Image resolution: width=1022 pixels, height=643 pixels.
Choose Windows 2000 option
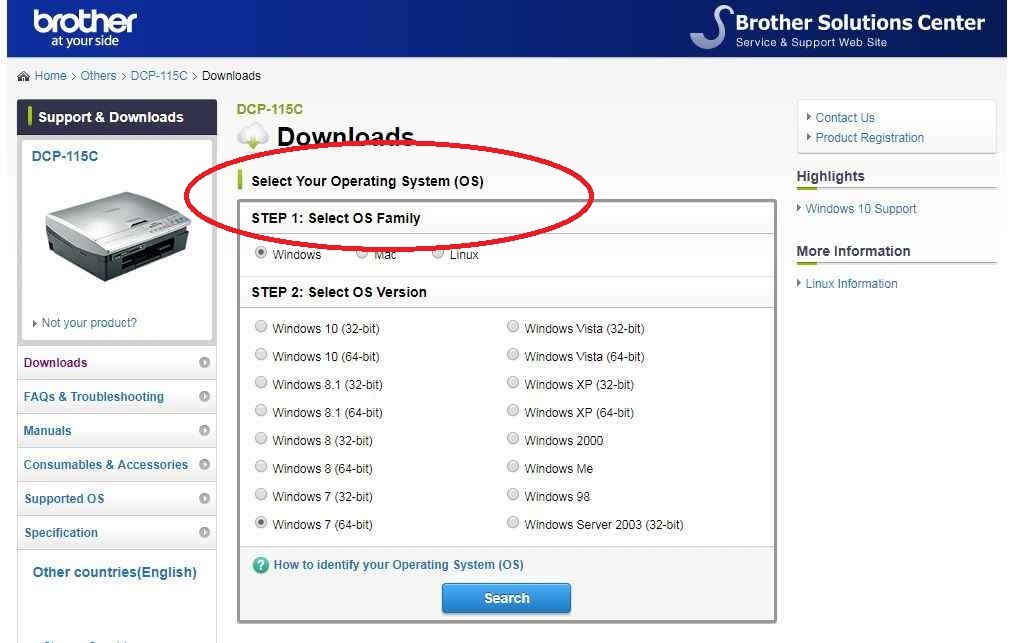point(513,438)
